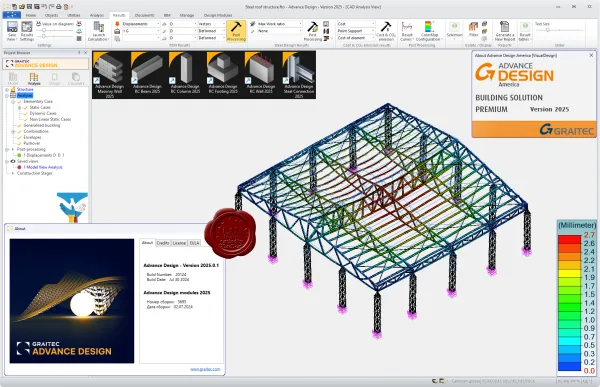Open the Design Modules ribbon tab
This screenshot has width=600, height=387.
coord(218,15)
